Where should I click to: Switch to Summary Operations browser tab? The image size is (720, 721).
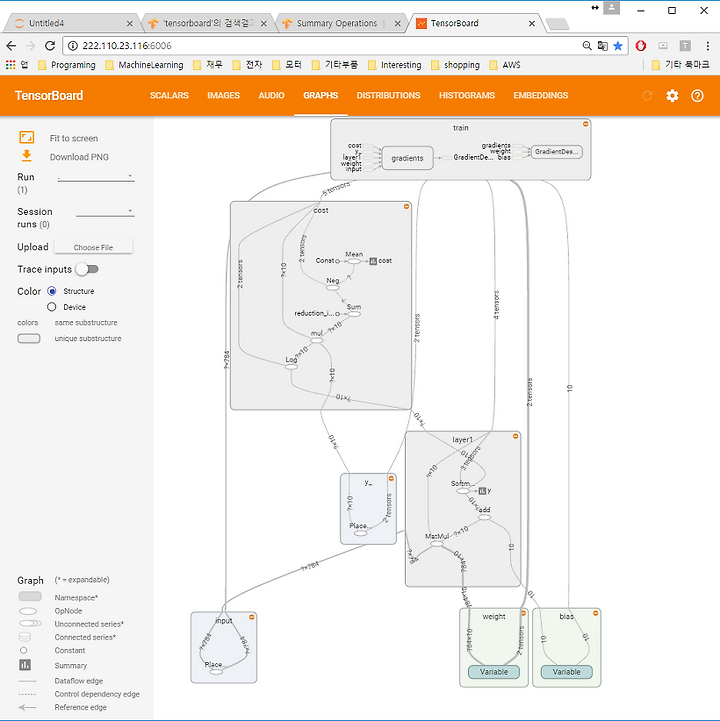[340, 23]
